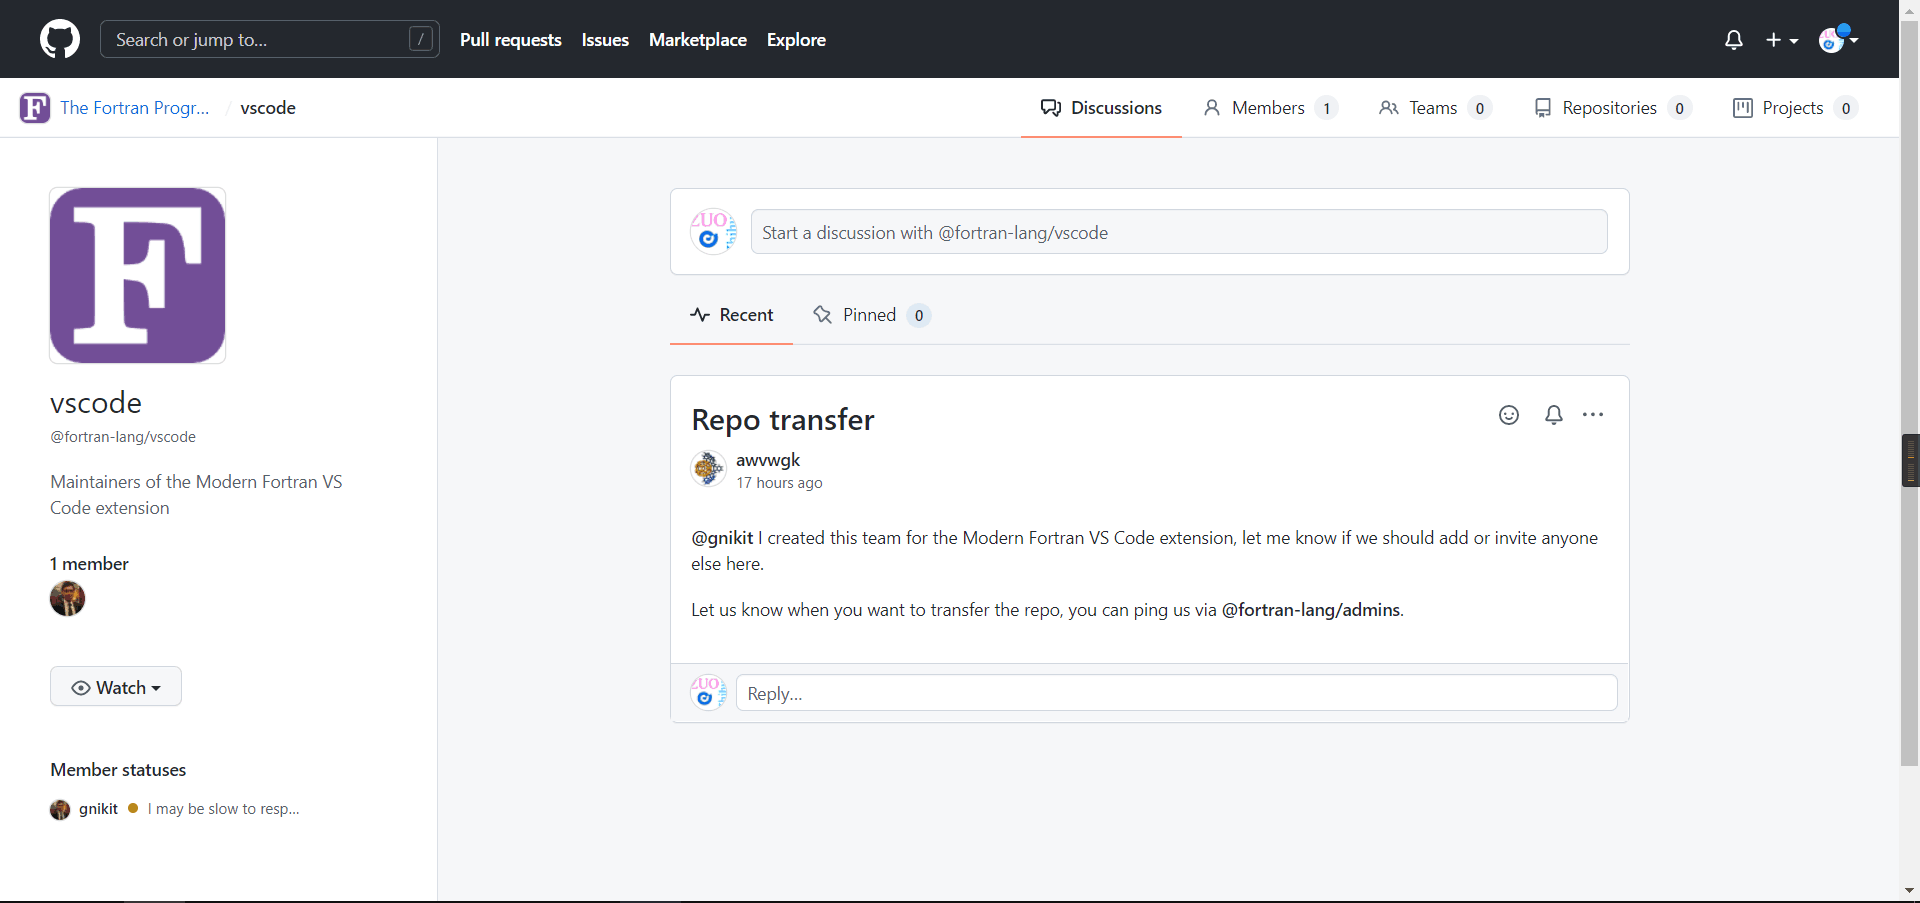Open the user avatar profile menu

pyautogui.click(x=1838, y=40)
